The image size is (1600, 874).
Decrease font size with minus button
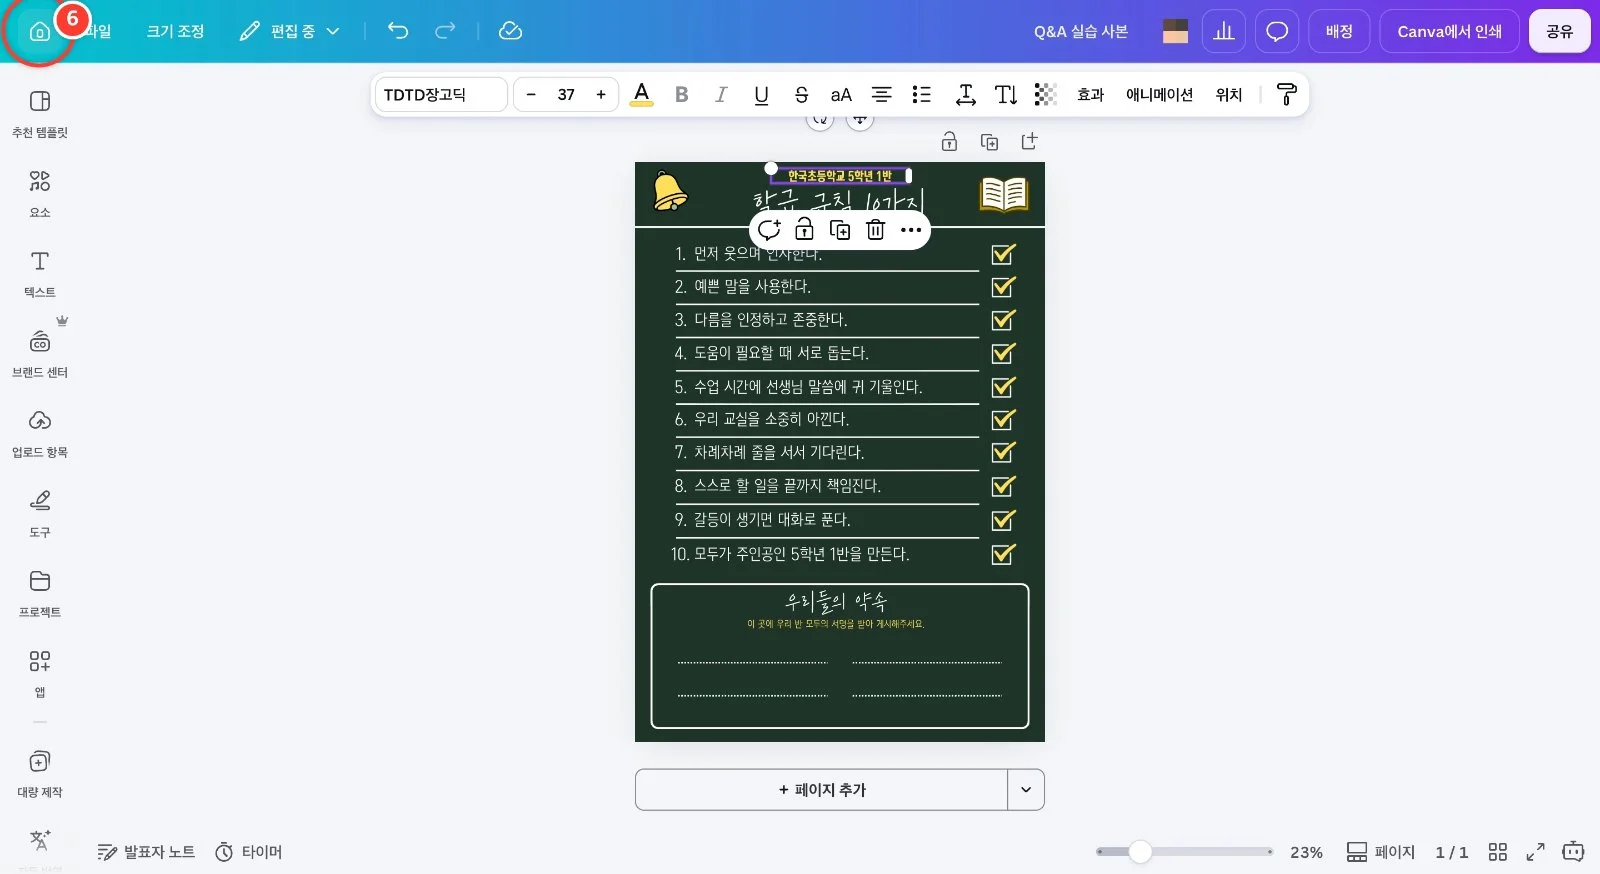531,95
